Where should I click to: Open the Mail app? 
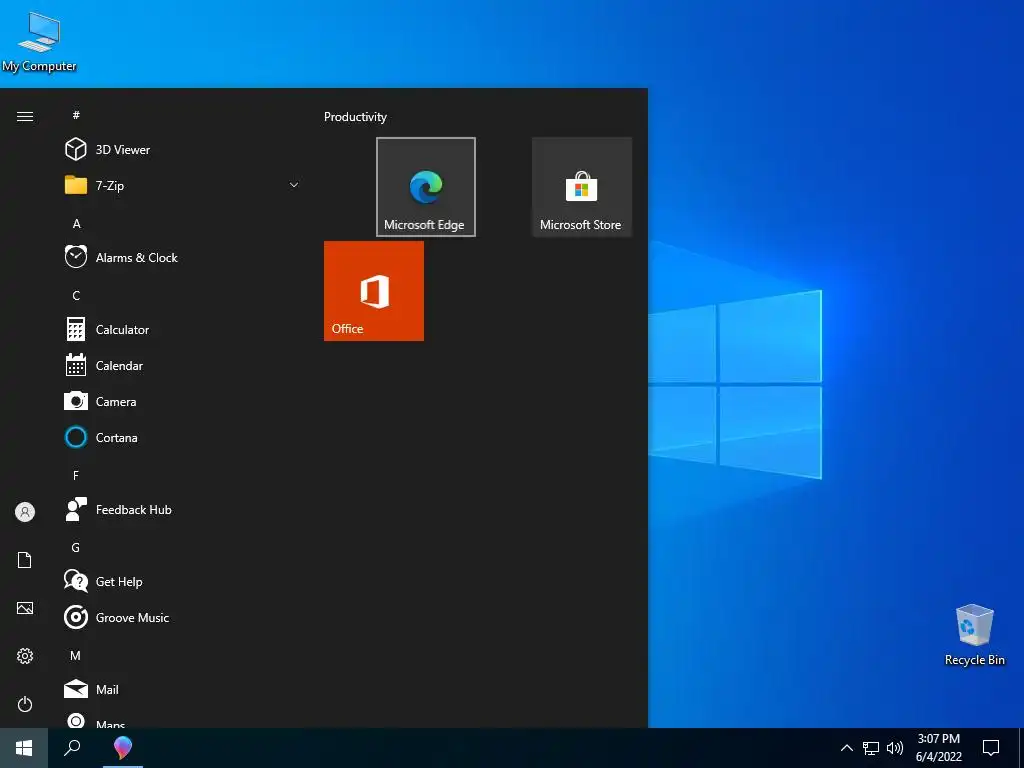click(x=180, y=690)
